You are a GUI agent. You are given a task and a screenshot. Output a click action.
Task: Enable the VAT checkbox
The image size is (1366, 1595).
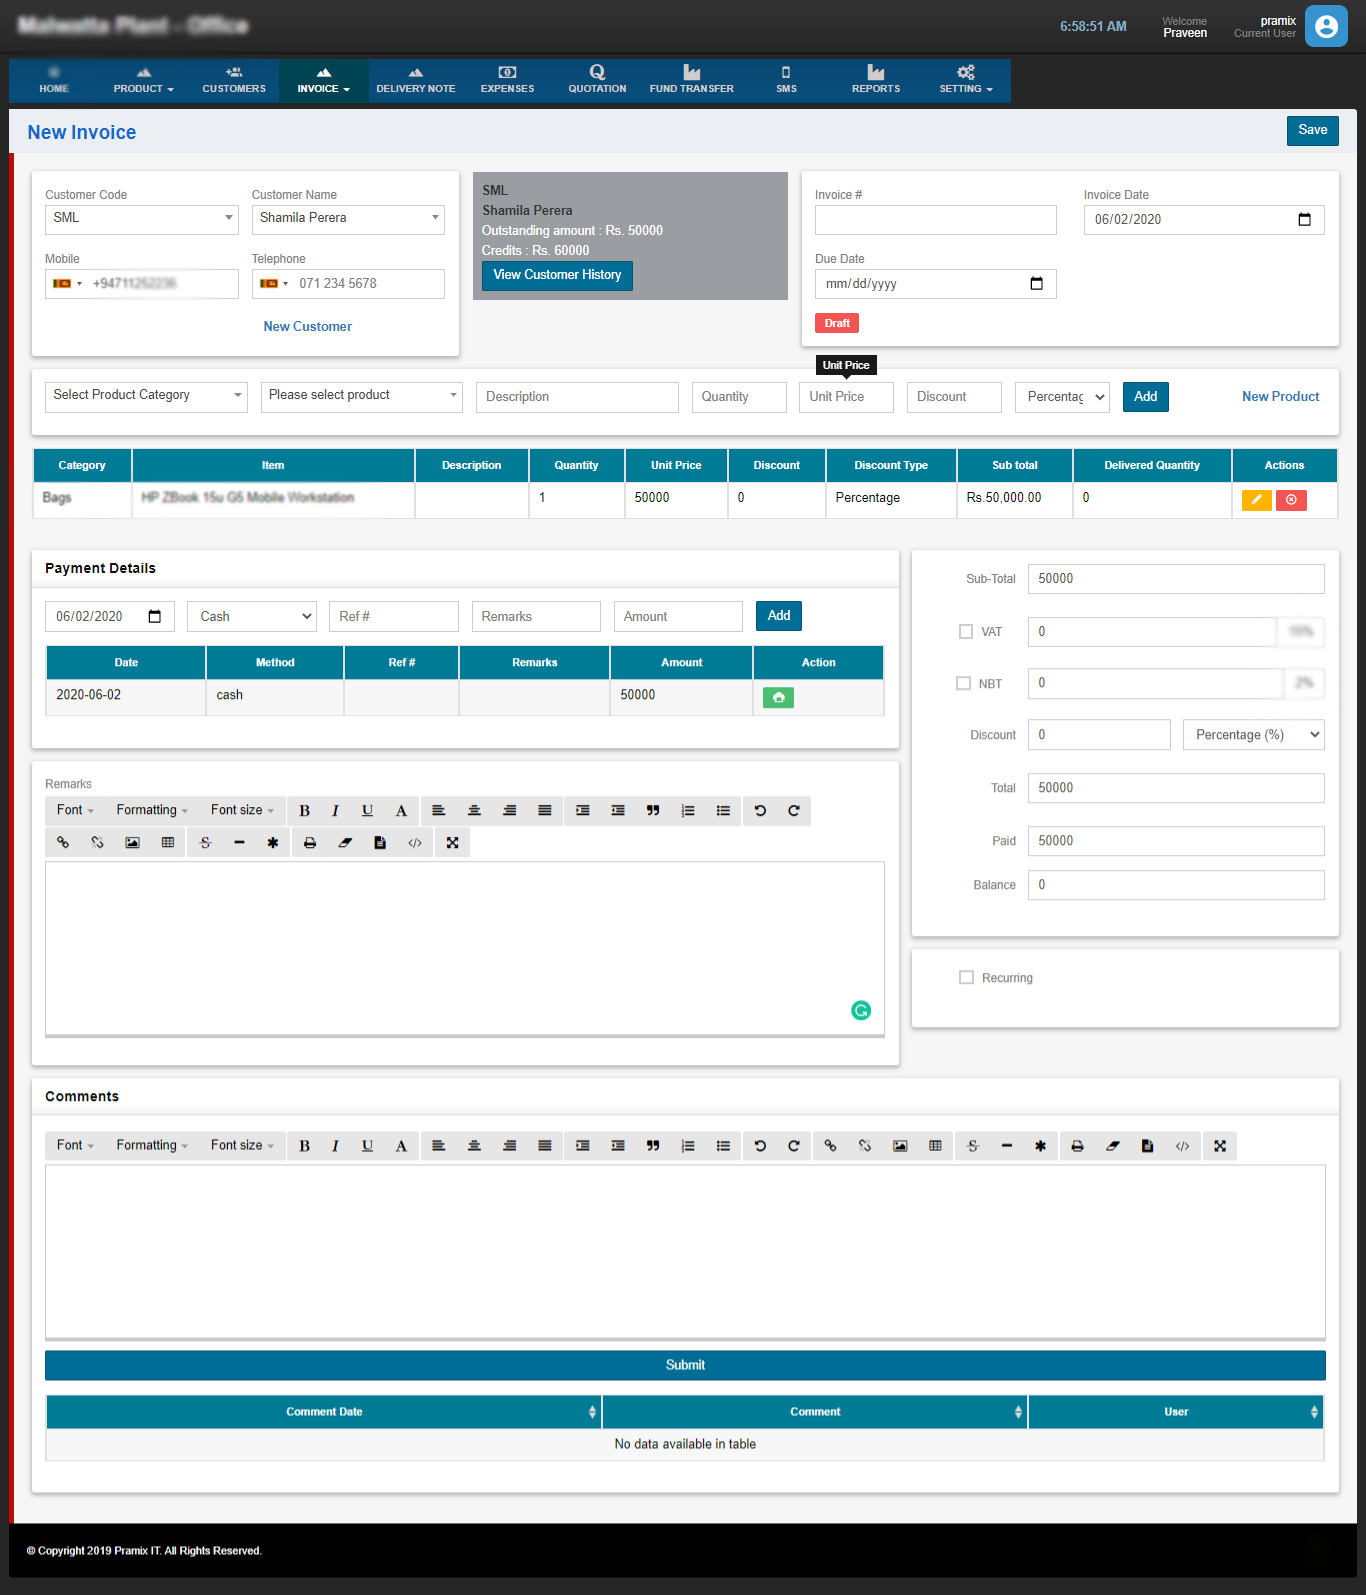tap(966, 632)
